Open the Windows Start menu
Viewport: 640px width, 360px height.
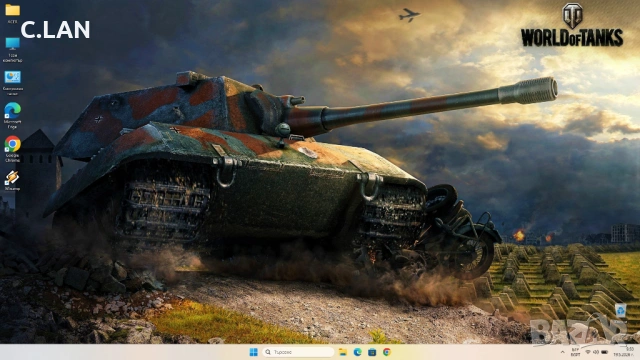point(253,352)
